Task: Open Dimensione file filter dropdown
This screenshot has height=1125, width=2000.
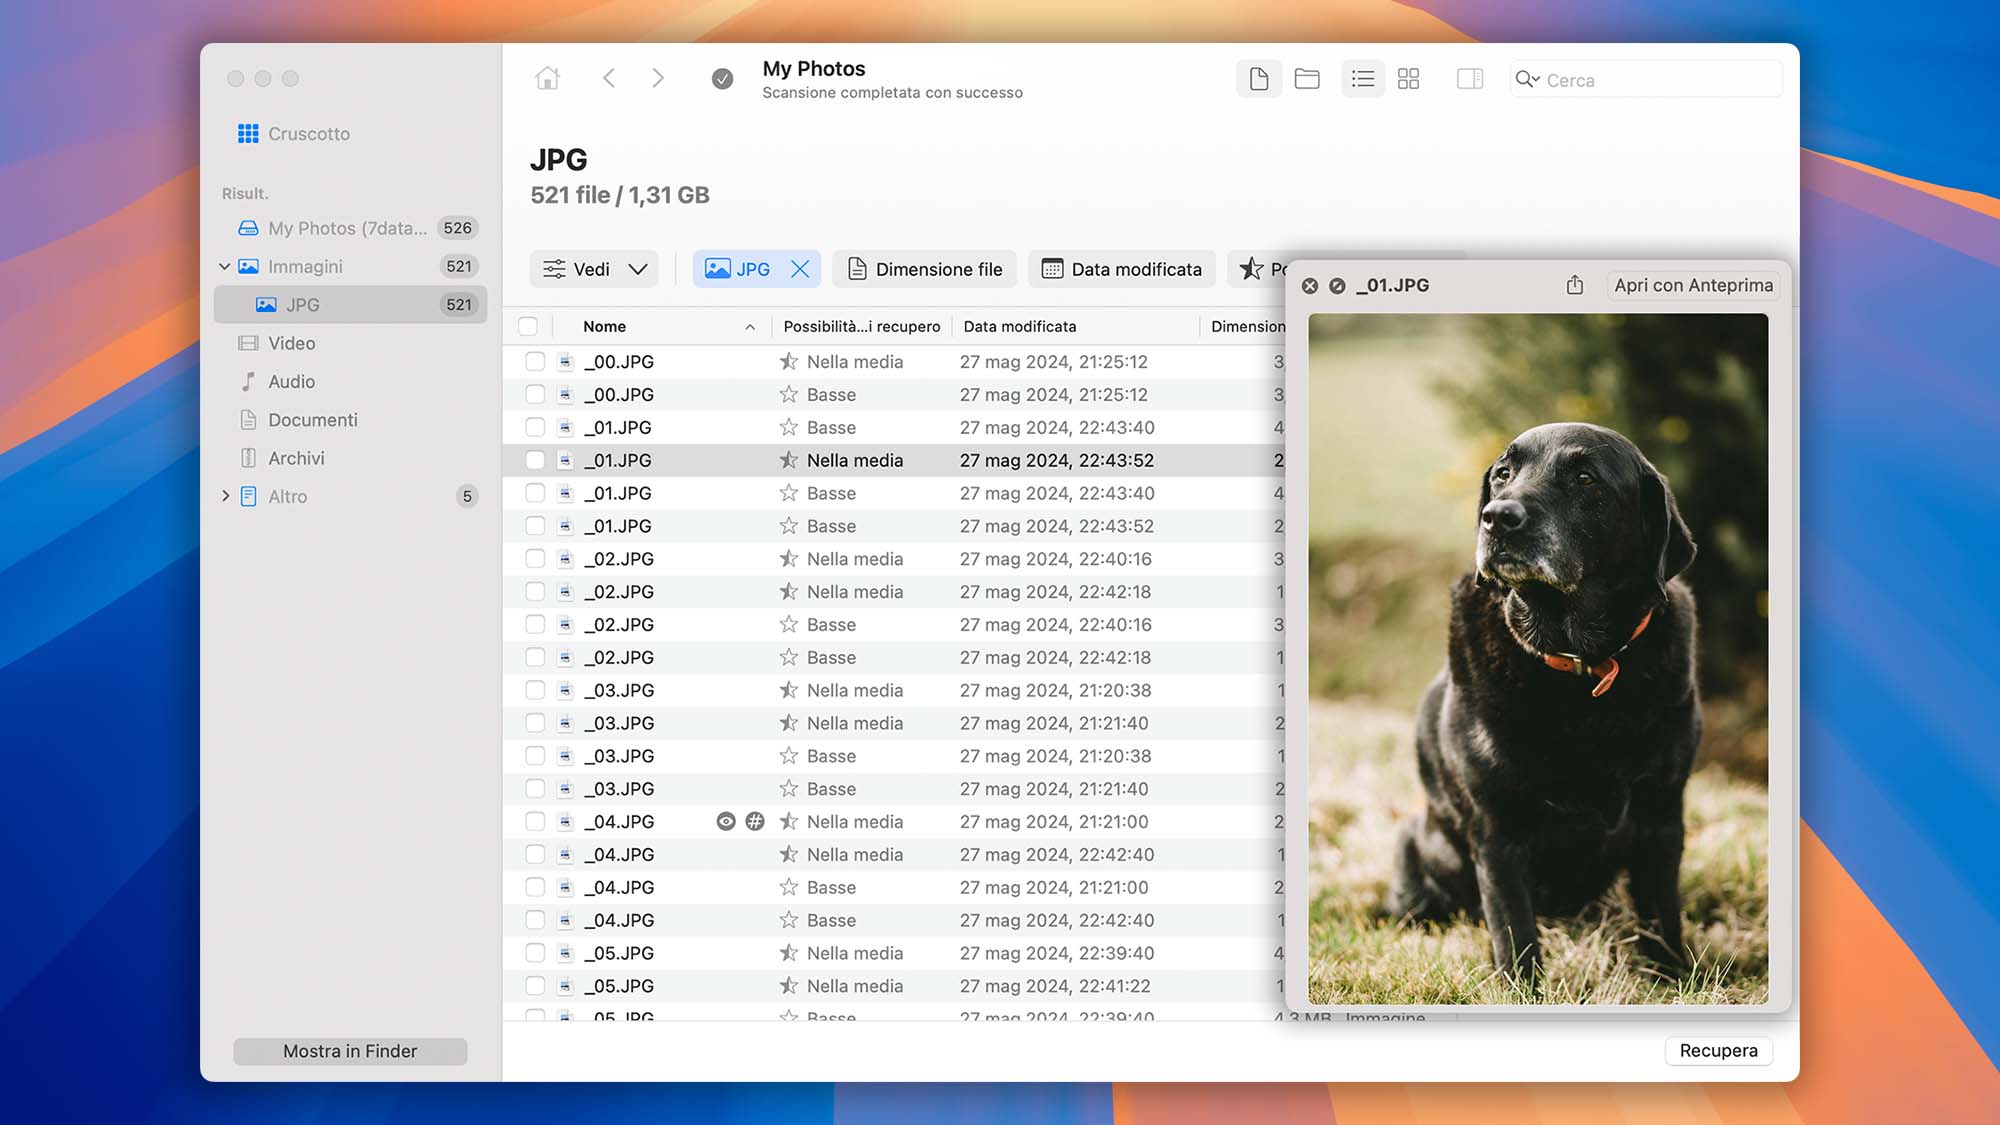Action: point(925,269)
